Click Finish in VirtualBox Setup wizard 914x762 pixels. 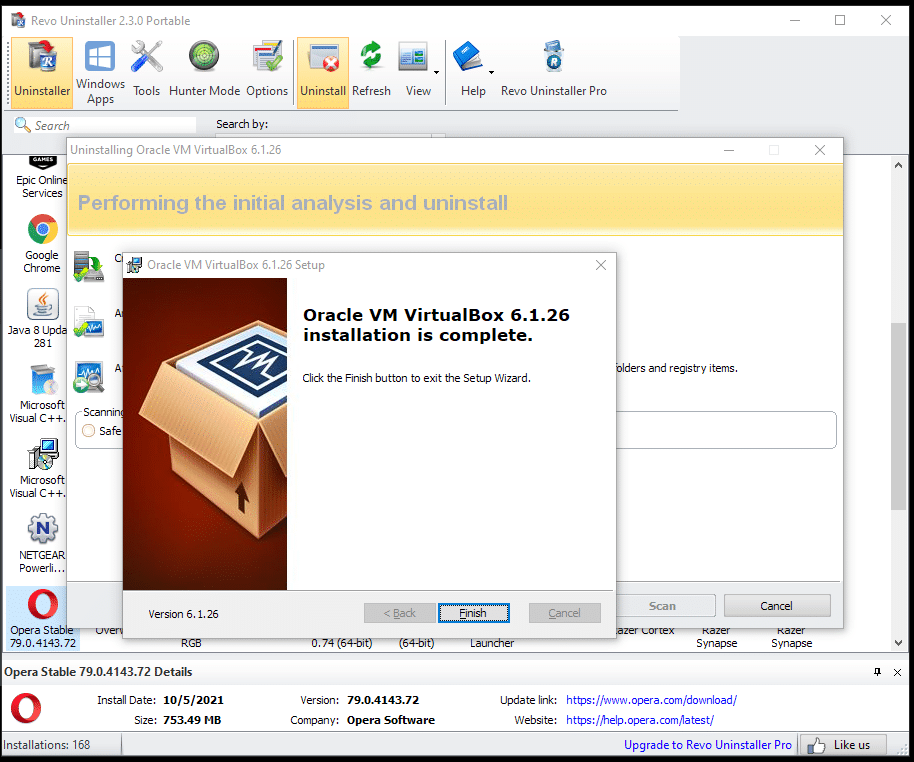click(x=473, y=613)
